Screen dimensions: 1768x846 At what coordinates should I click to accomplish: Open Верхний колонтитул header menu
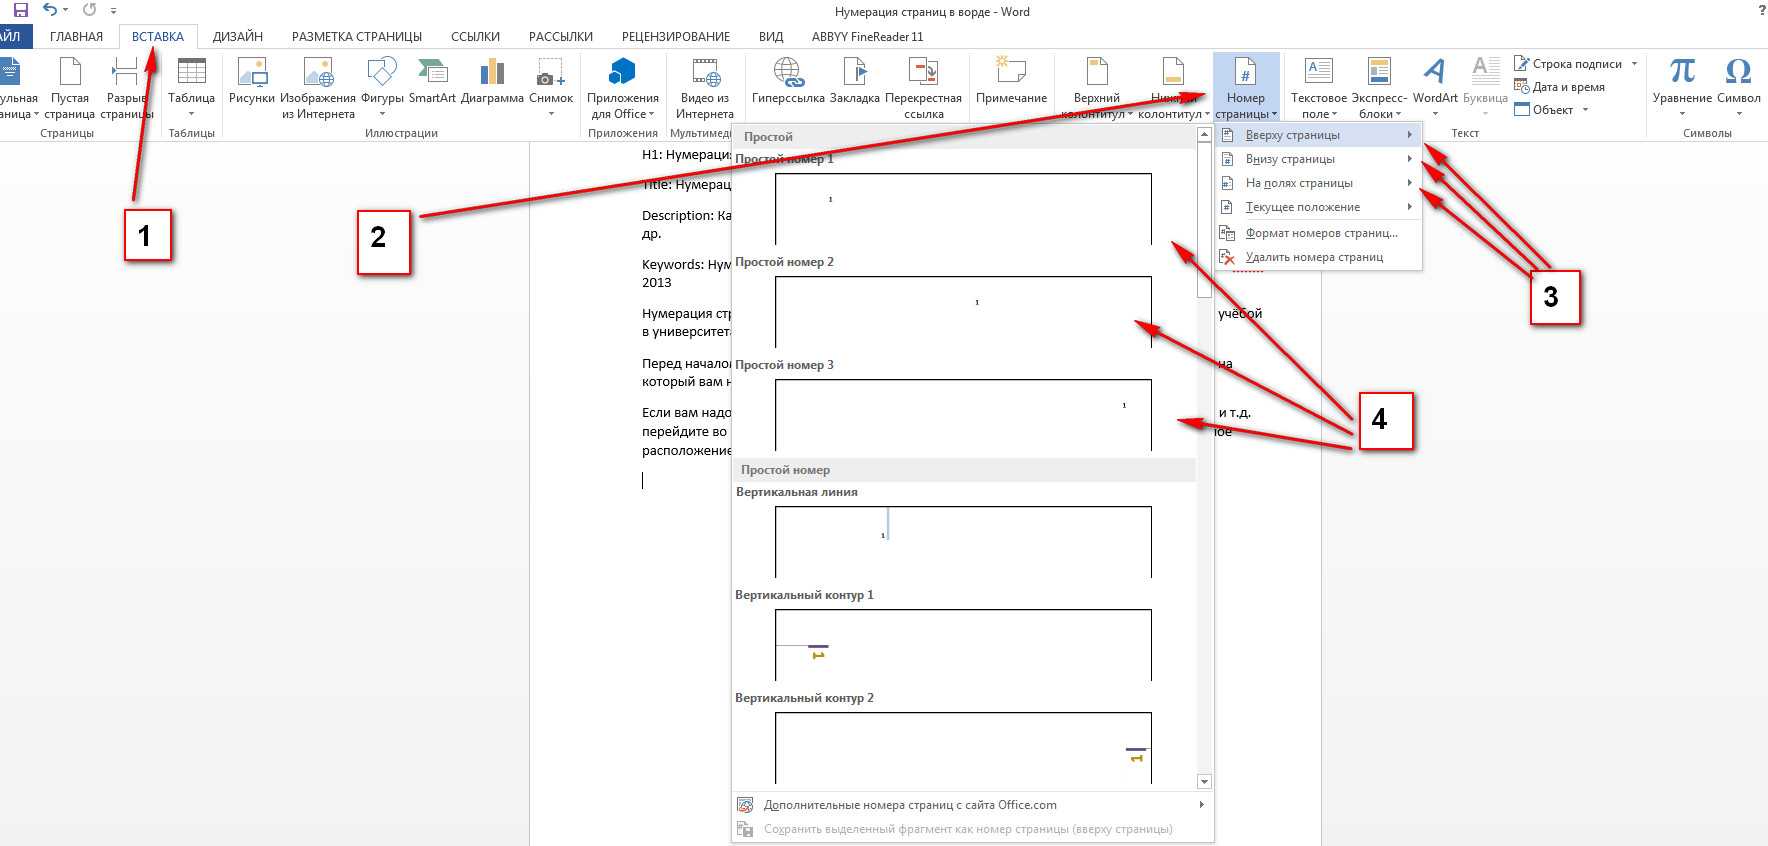point(1097,88)
